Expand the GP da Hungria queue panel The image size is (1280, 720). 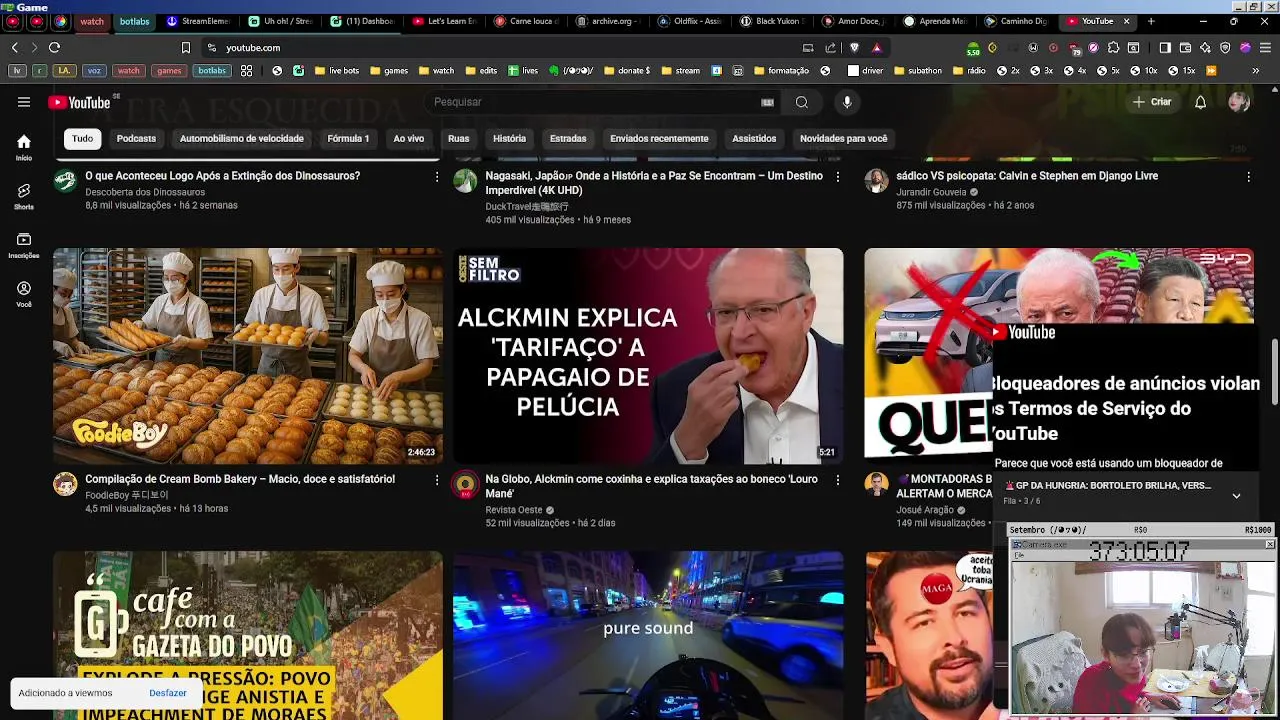(x=1236, y=495)
